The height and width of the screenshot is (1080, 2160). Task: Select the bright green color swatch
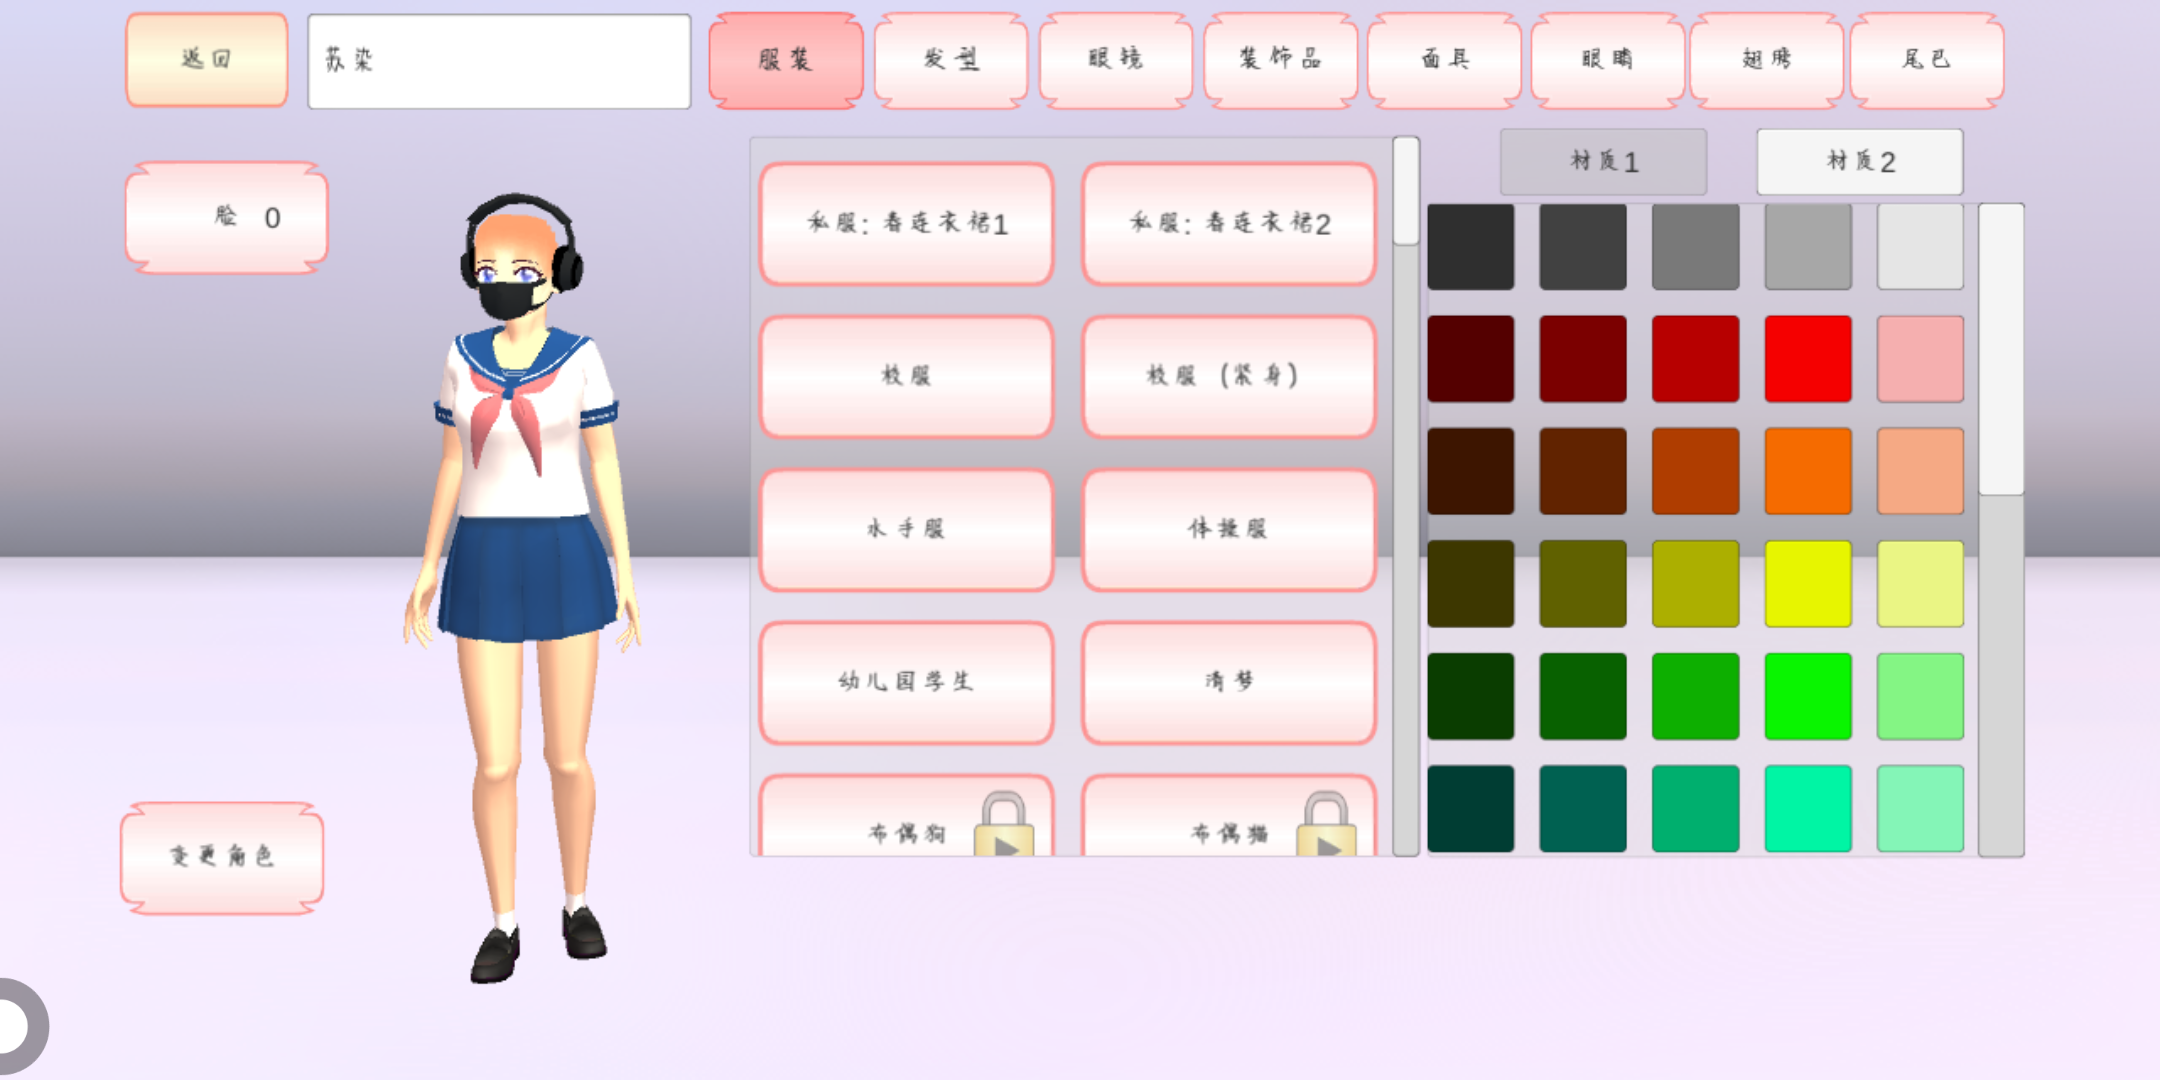tap(1807, 696)
